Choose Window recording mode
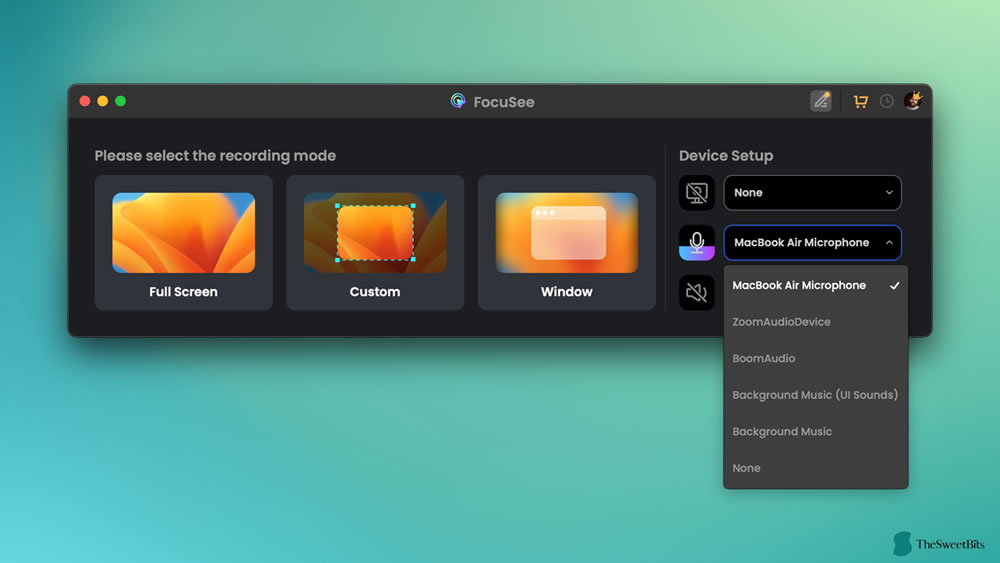1000x563 pixels. tap(566, 243)
